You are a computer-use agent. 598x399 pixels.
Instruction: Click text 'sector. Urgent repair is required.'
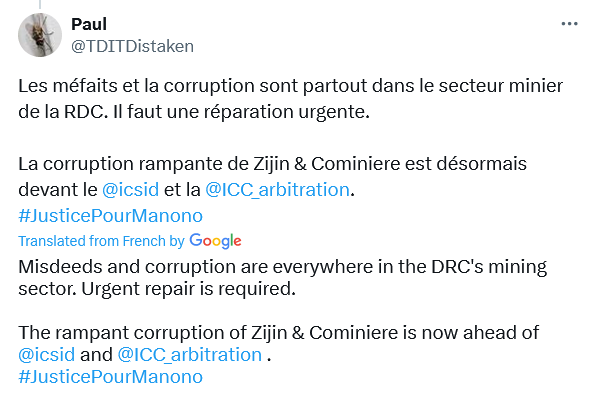tap(157, 289)
